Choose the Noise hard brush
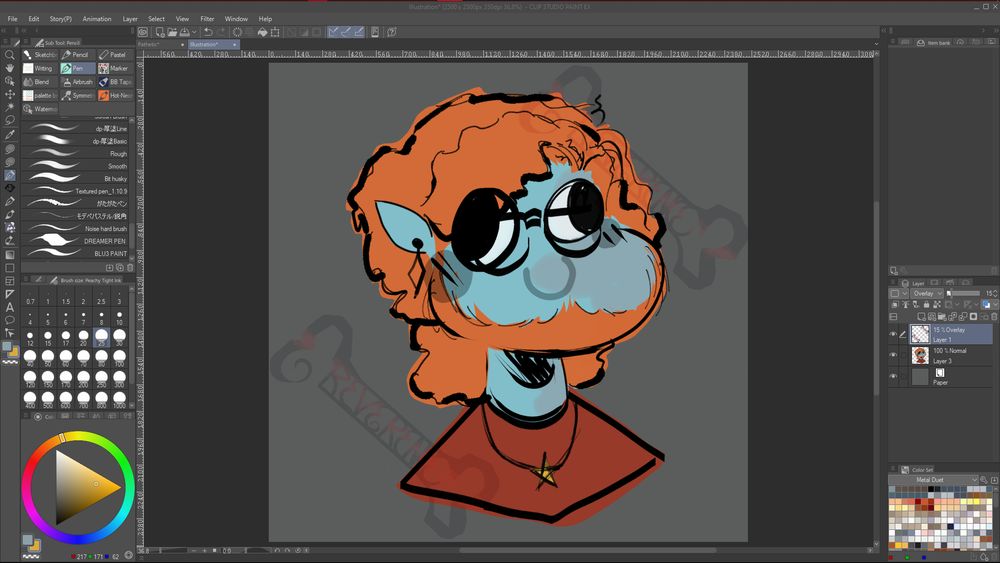The width and height of the screenshot is (1000, 563). coord(77,228)
